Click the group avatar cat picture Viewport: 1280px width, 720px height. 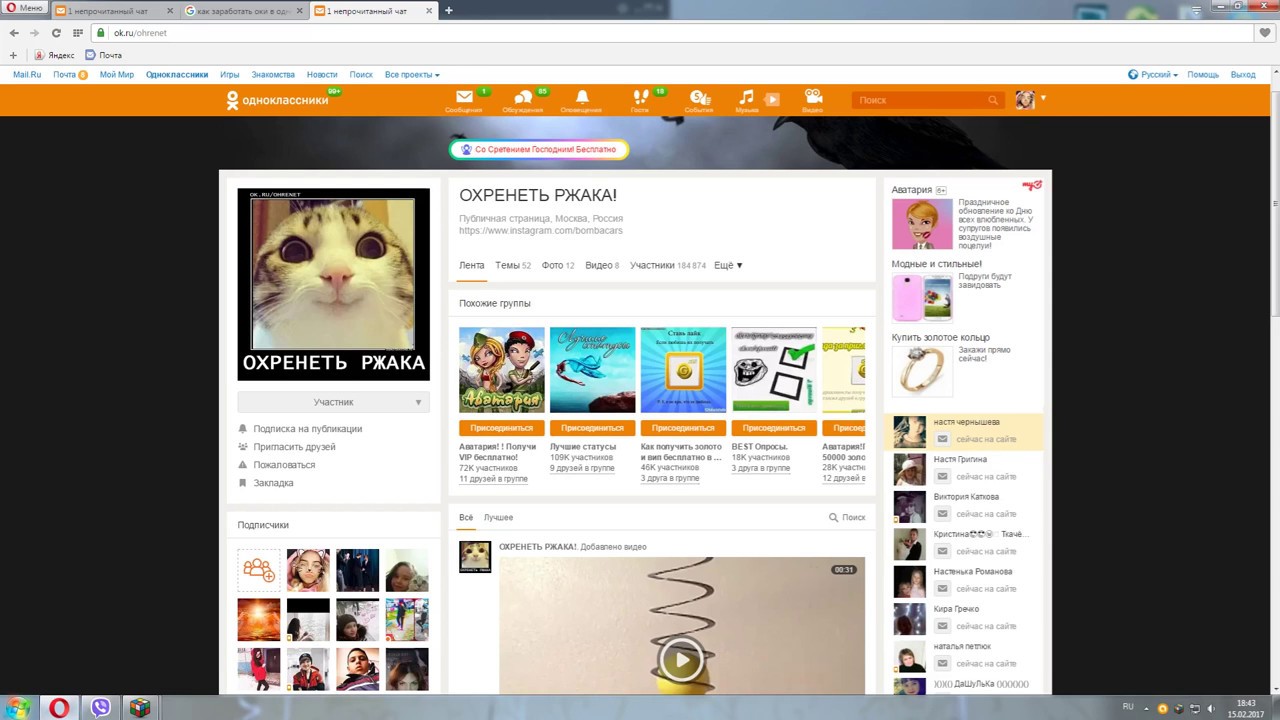point(333,284)
